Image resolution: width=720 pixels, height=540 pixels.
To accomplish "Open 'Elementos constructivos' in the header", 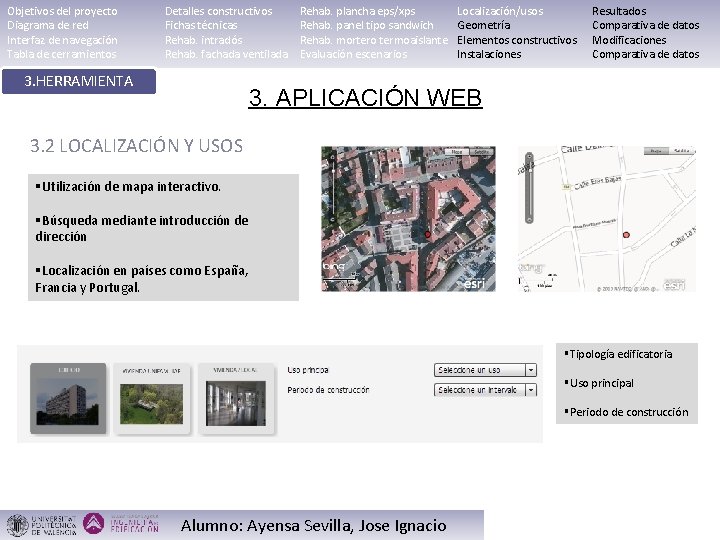I will (517, 40).
